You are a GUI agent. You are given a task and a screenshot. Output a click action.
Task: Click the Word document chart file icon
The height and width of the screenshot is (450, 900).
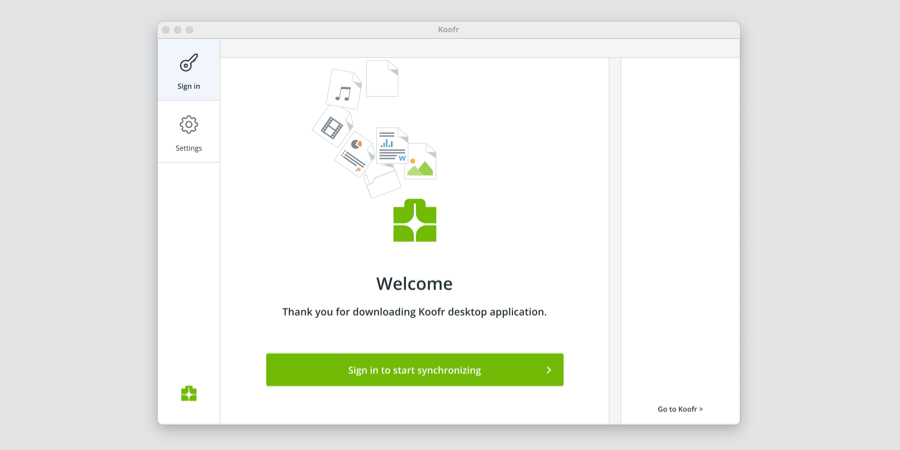tap(392, 146)
